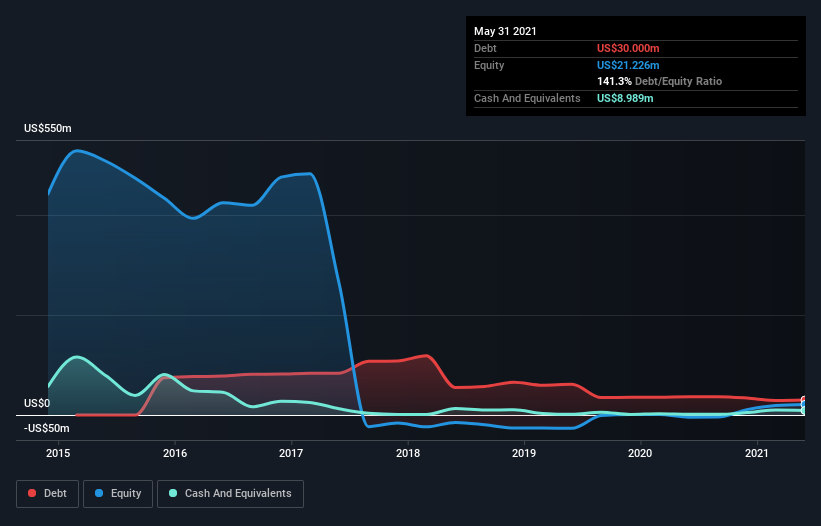The image size is (821, 526).
Task: Click Cash And Equivalents label in tooltip
Action: [x=527, y=98]
